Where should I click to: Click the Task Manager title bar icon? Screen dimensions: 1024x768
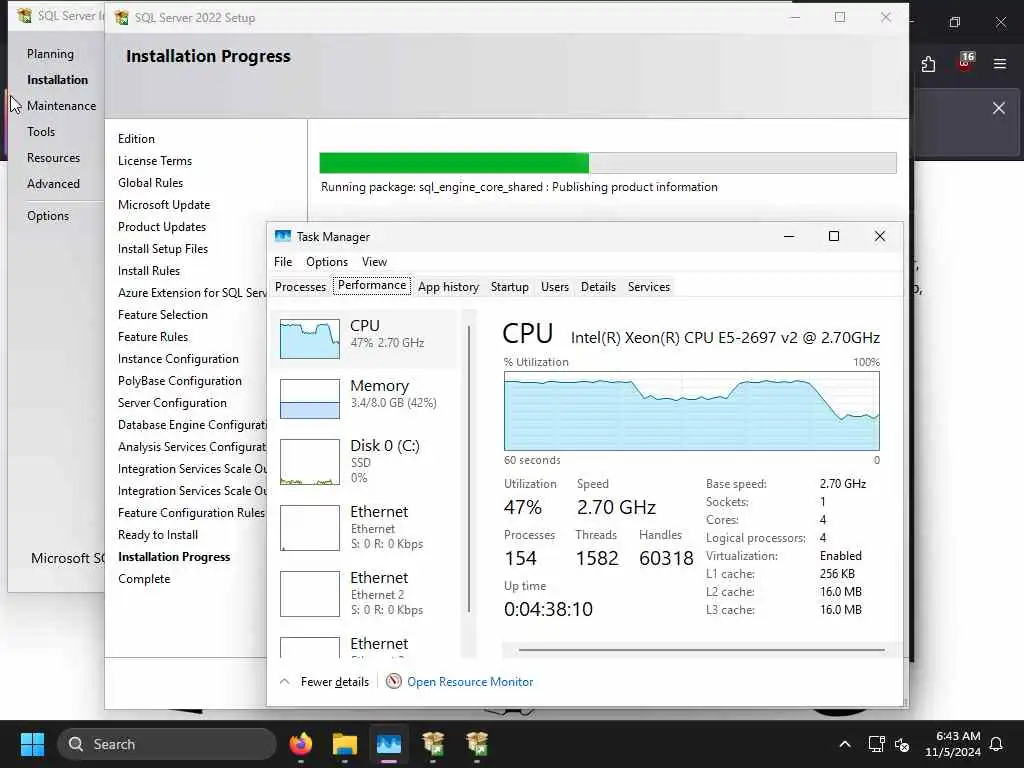click(283, 236)
